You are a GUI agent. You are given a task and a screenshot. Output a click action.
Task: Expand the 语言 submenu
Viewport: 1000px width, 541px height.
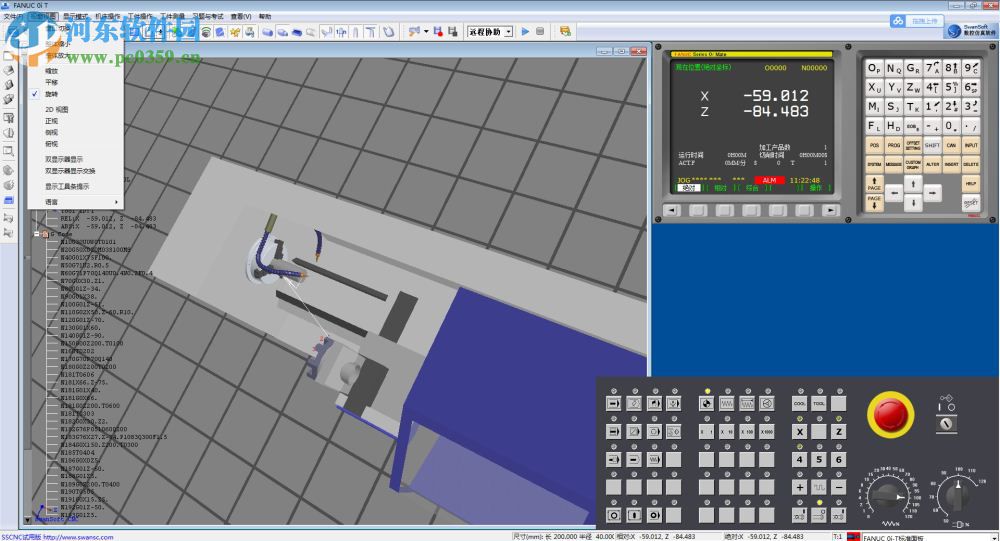tap(75, 202)
